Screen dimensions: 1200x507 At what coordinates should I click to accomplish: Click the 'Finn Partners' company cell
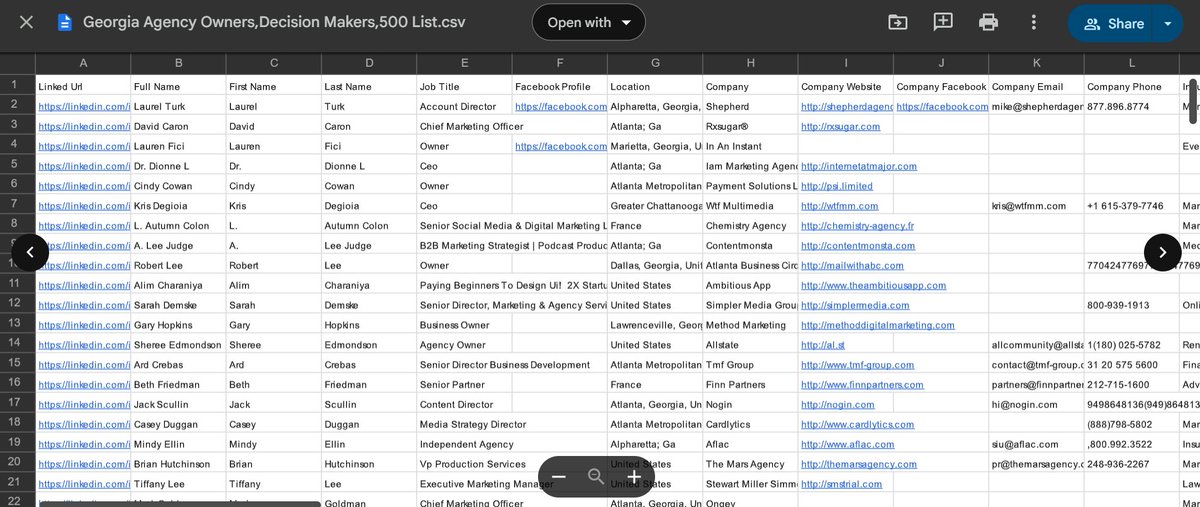(x=750, y=385)
